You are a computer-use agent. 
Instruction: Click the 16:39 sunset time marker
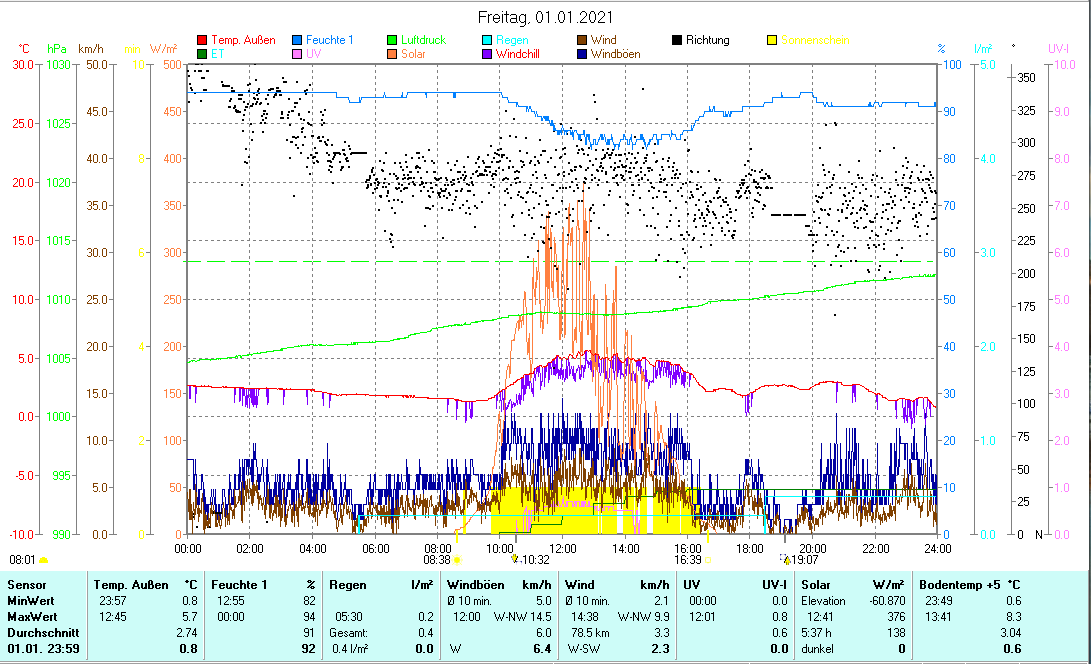[x=687, y=561]
